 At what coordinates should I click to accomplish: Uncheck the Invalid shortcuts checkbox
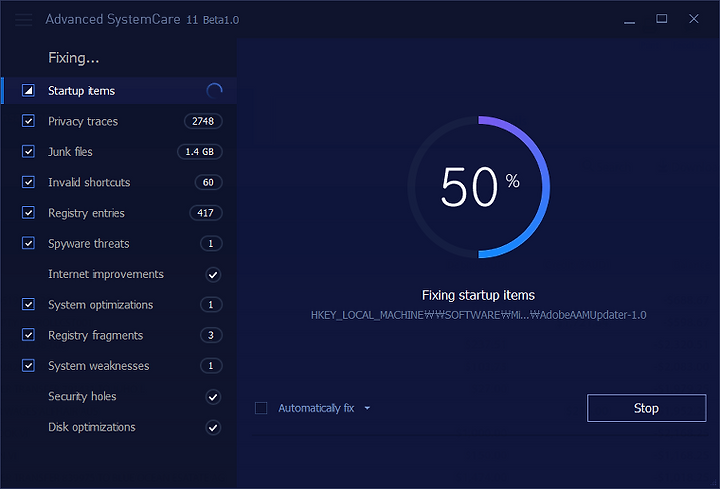[x=28, y=182]
